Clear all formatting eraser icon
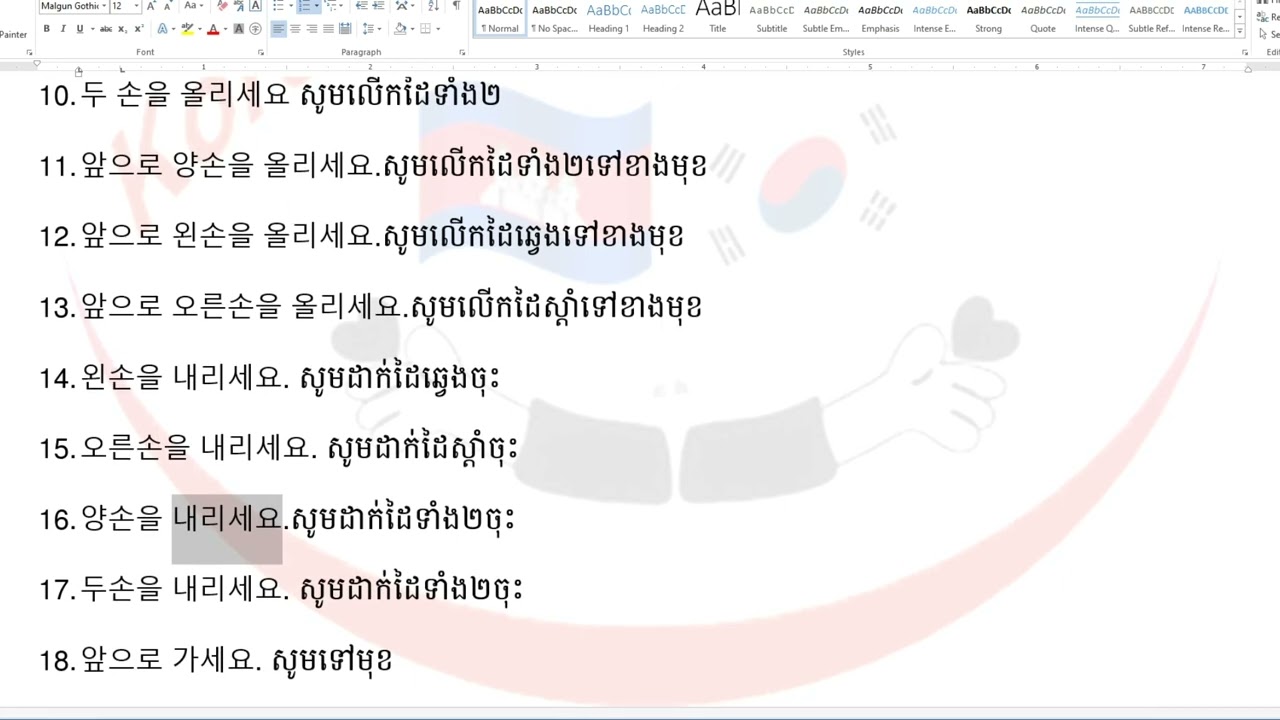This screenshot has width=1280, height=720. (x=222, y=6)
